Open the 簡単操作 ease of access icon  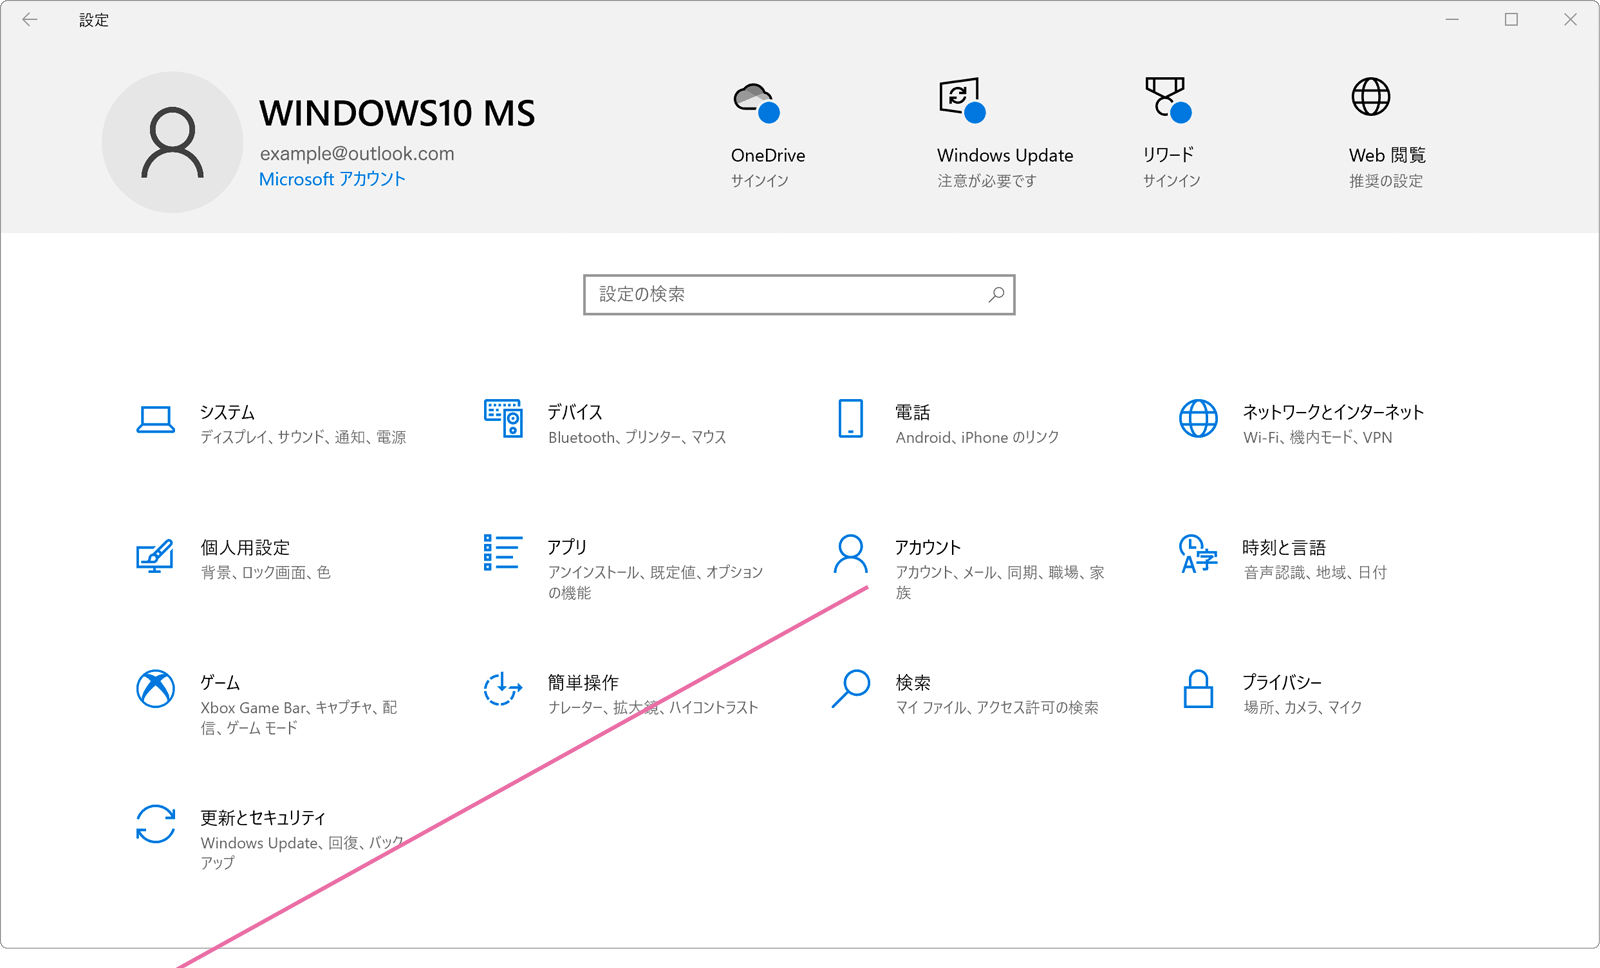(503, 689)
